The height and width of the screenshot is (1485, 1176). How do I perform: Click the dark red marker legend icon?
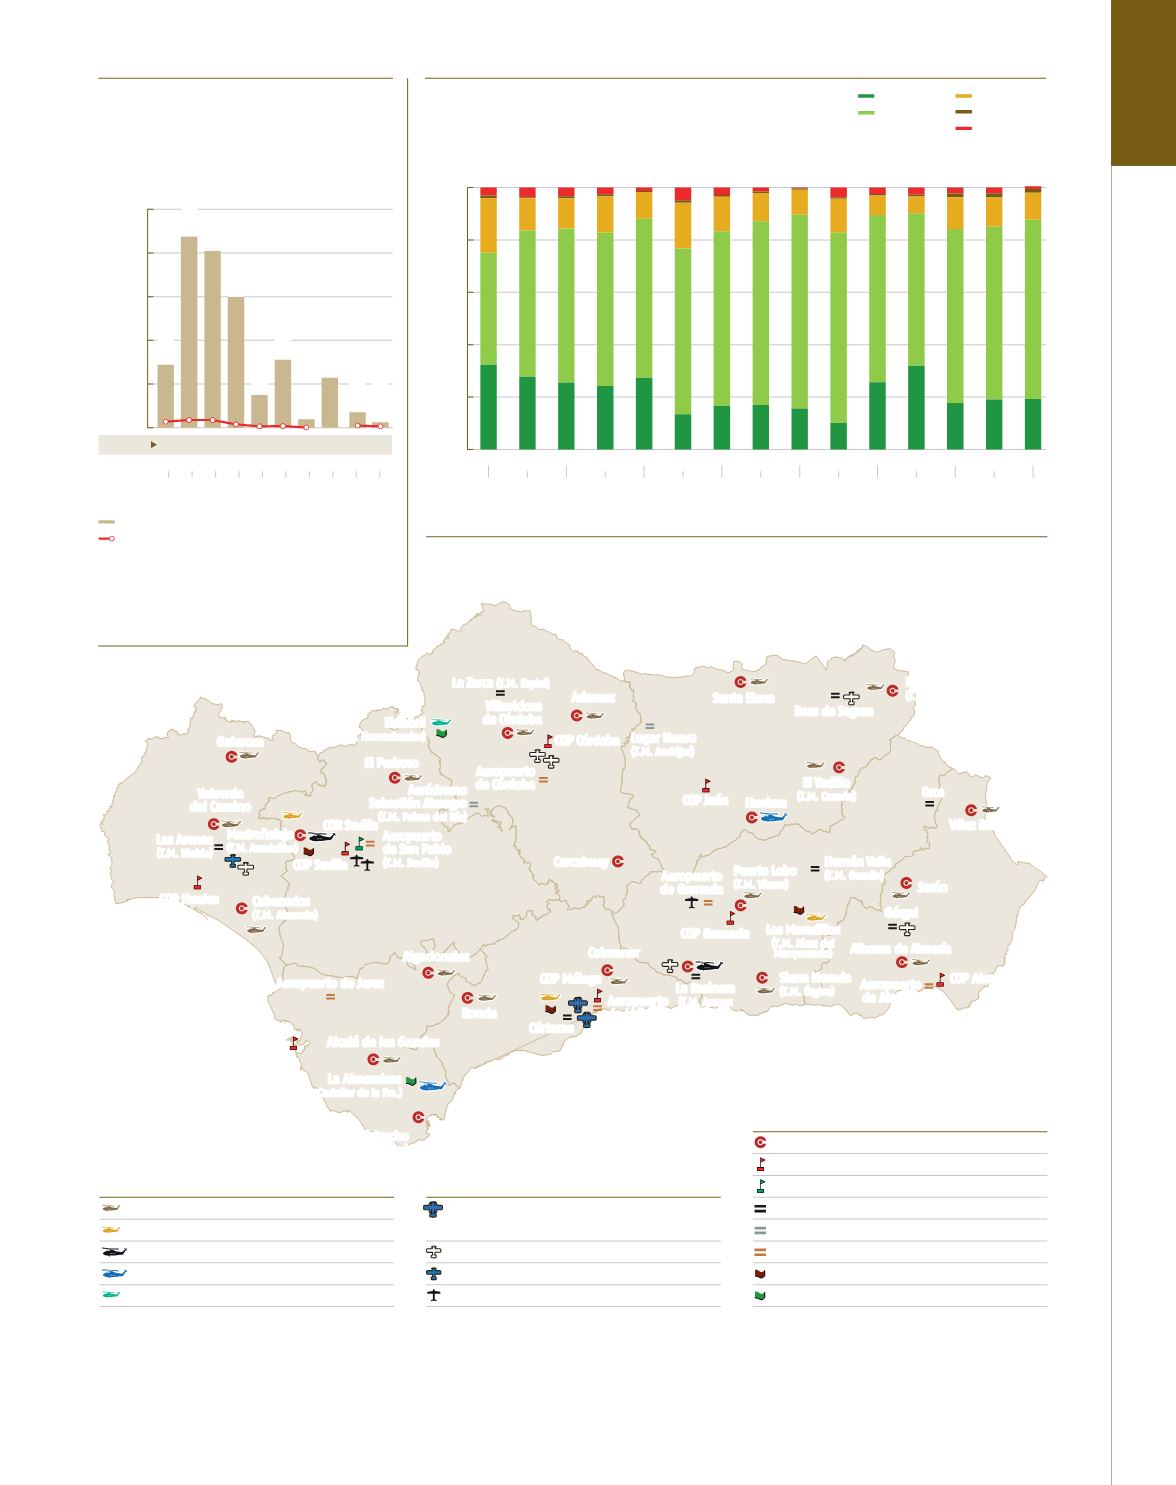tap(760, 1274)
